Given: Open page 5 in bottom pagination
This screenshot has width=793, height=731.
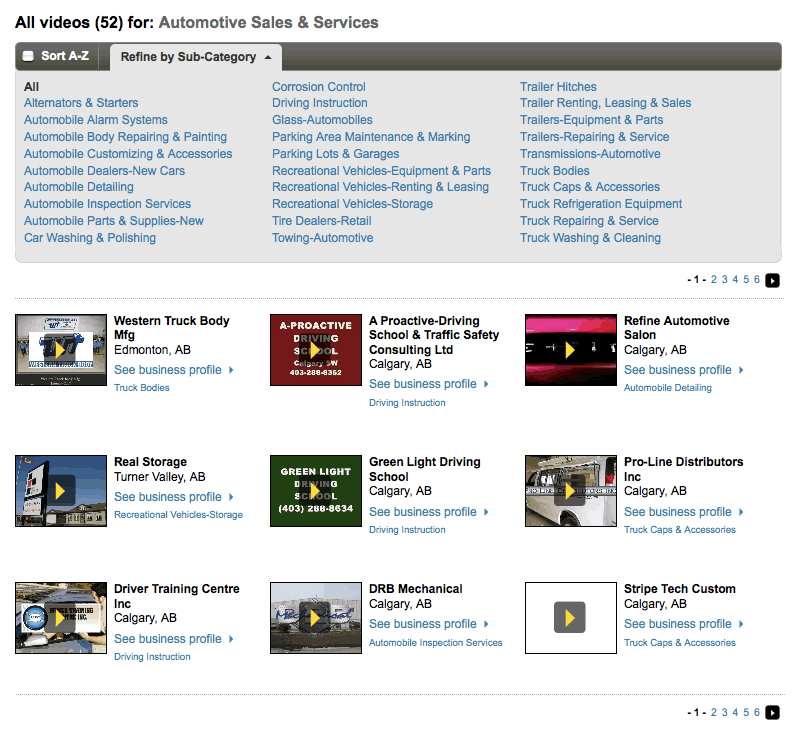Looking at the screenshot, I should pos(746,712).
